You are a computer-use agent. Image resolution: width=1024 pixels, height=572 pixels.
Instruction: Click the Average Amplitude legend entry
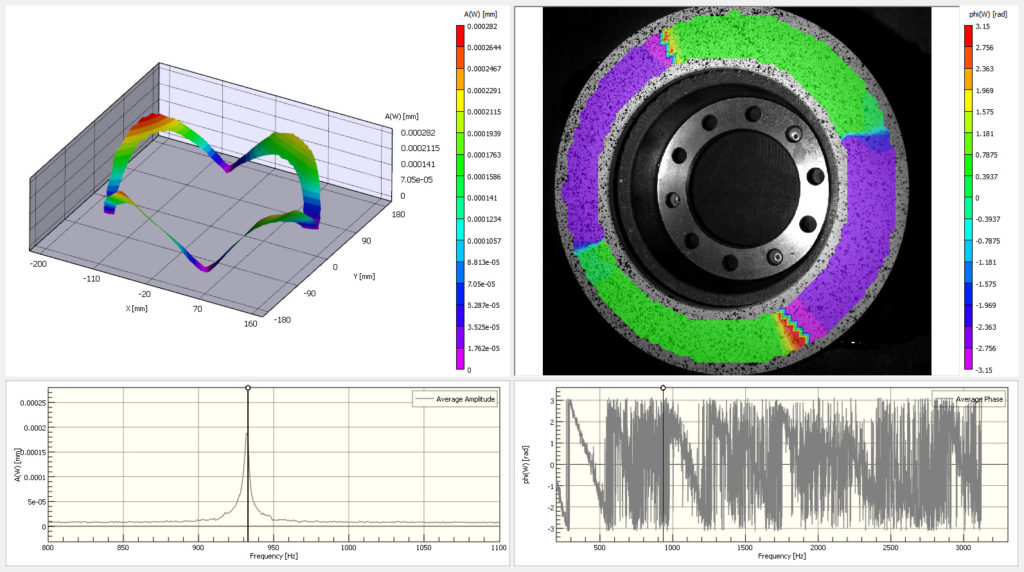pos(455,399)
